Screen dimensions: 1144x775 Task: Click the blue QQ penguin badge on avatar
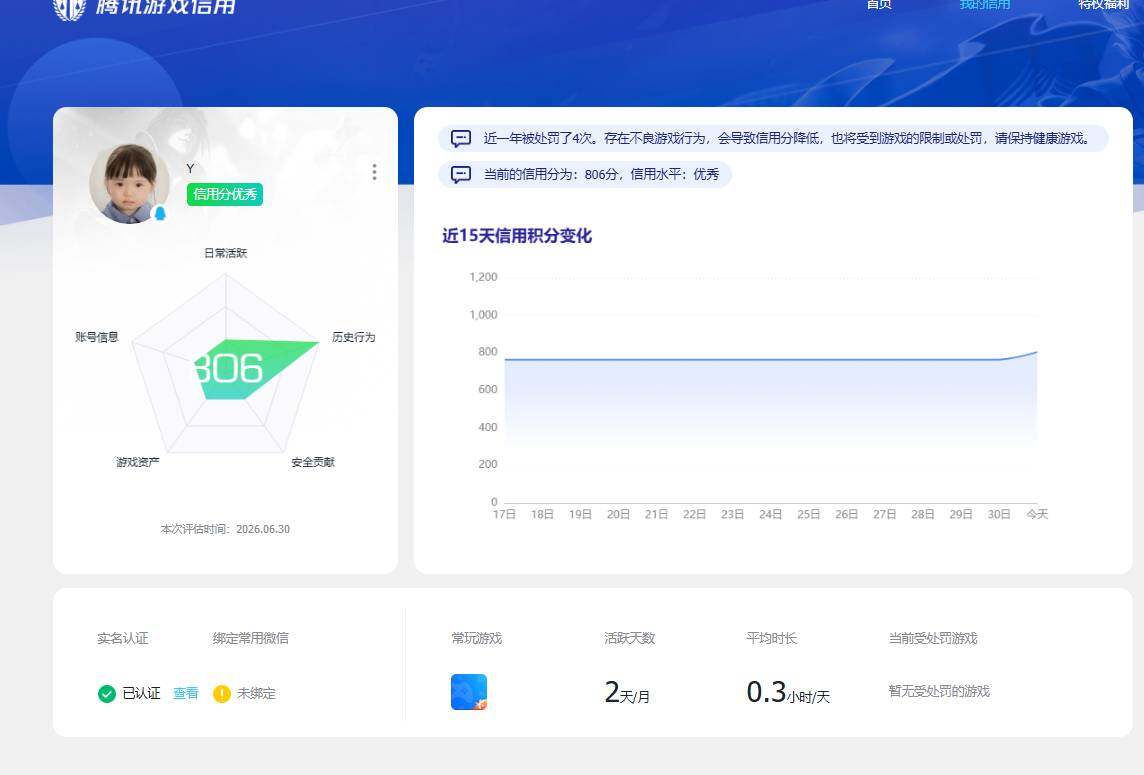point(160,213)
